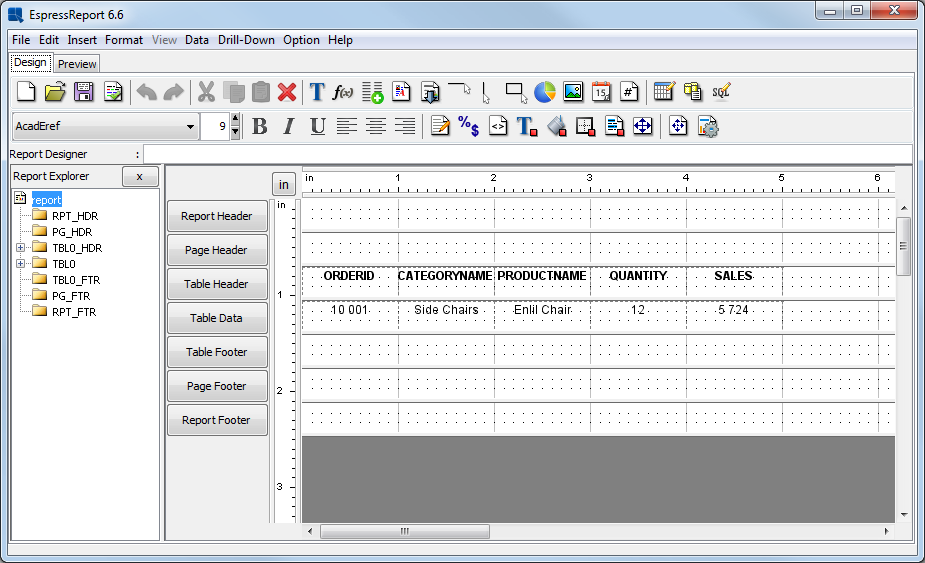The width and height of the screenshot is (925, 563).
Task: Delete selection with red X icon
Action: click(287, 92)
